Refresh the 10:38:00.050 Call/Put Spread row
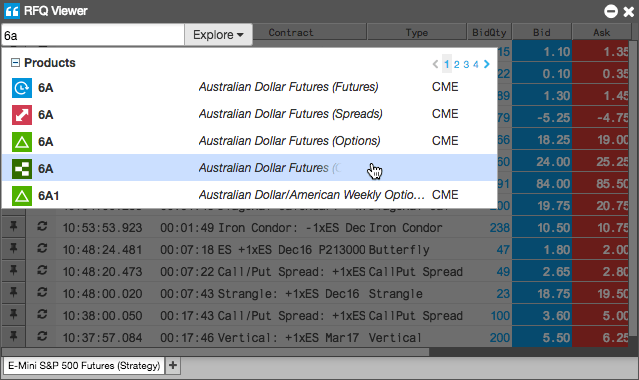The height and width of the screenshot is (380, 639). [42, 315]
